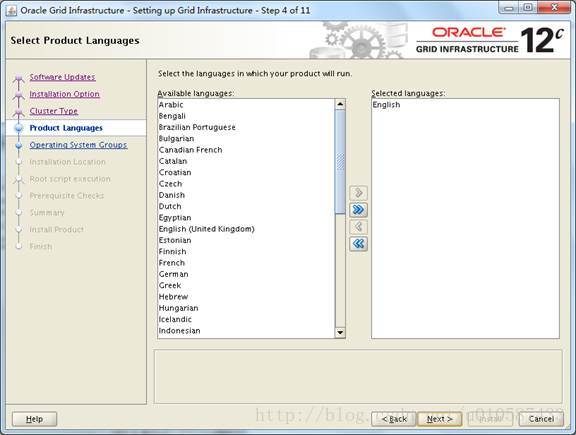Image resolution: width=576 pixels, height=435 pixels.
Task: Click the available languages scroll up arrow
Action: click(x=340, y=104)
